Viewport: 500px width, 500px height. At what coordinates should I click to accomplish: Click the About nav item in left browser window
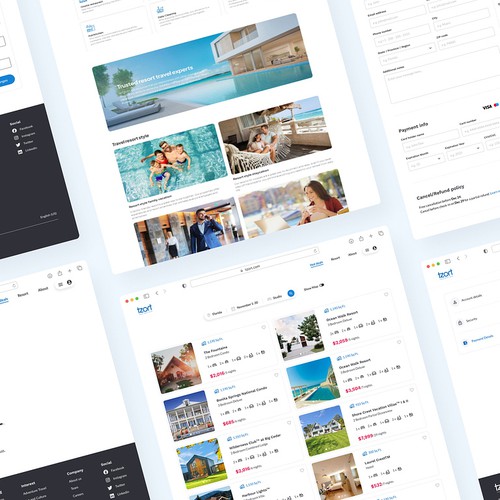[x=43, y=290]
